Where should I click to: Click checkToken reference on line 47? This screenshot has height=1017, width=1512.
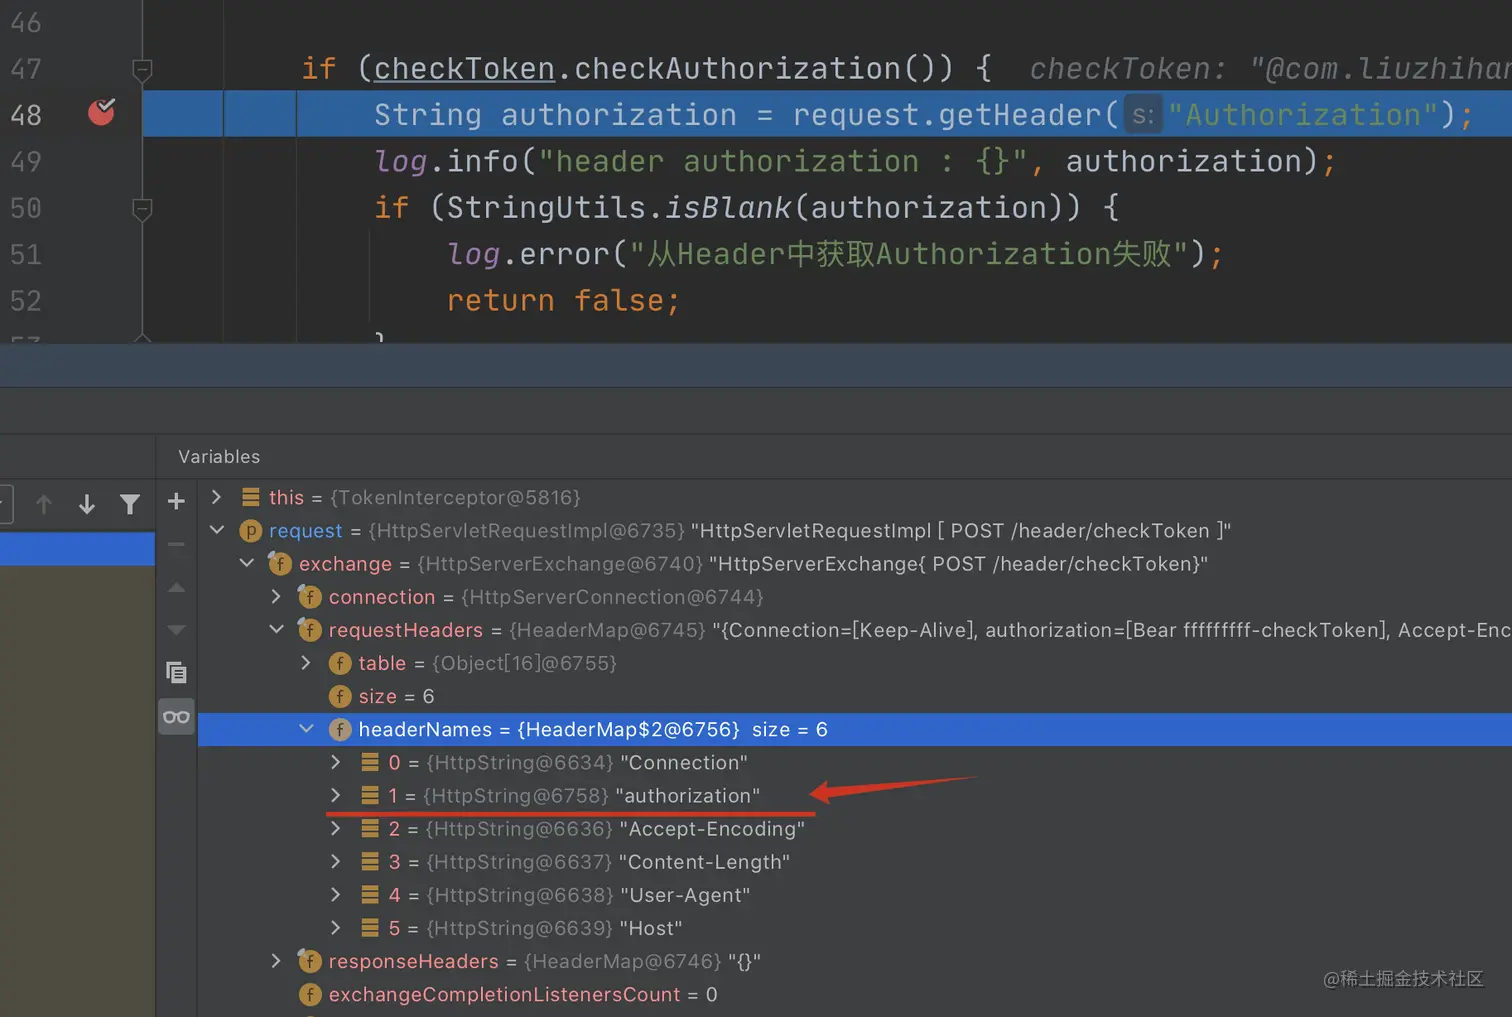[x=464, y=68]
